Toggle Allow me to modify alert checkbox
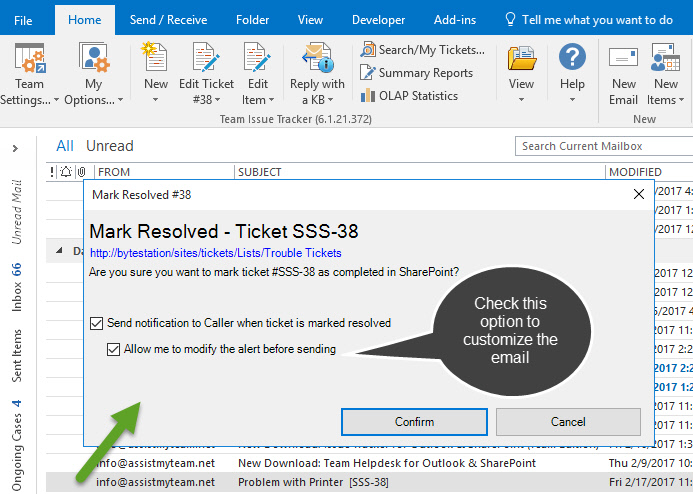 tap(114, 349)
